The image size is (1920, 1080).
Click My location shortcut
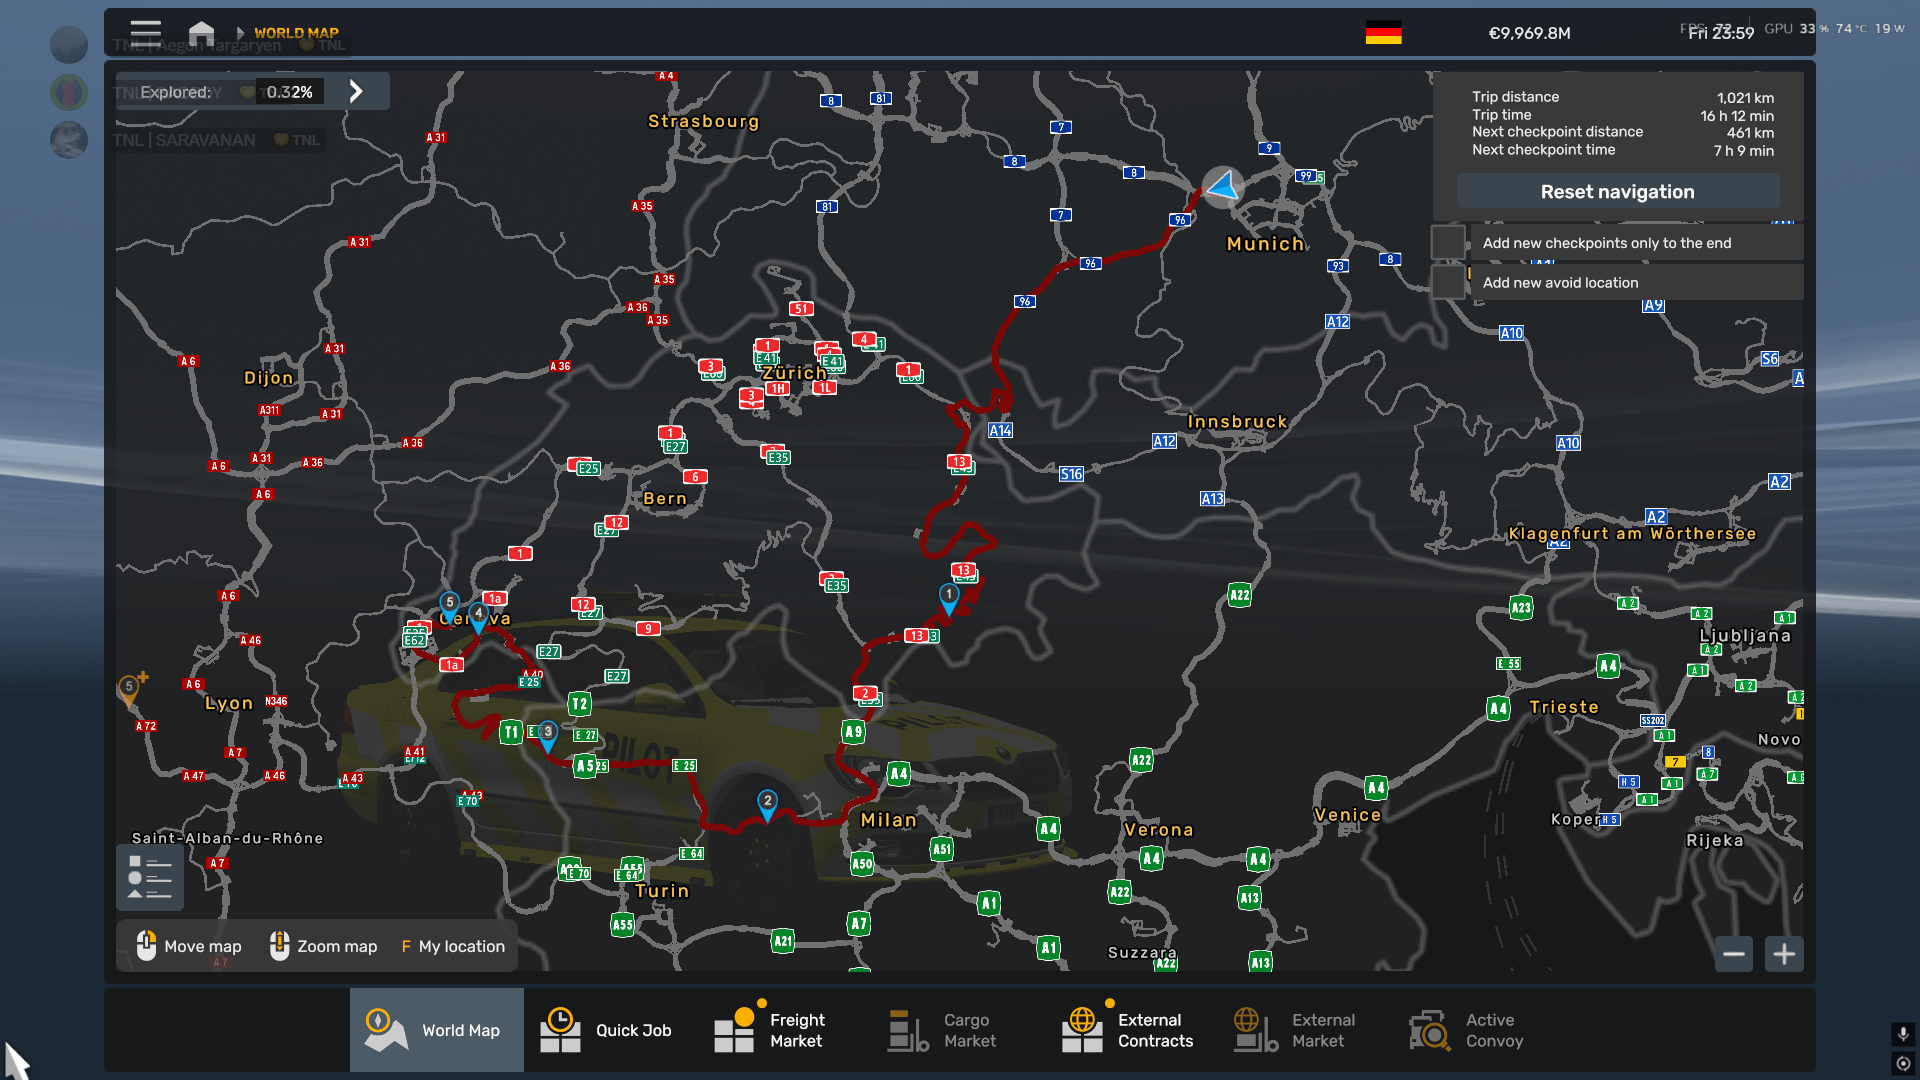(453, 946)
